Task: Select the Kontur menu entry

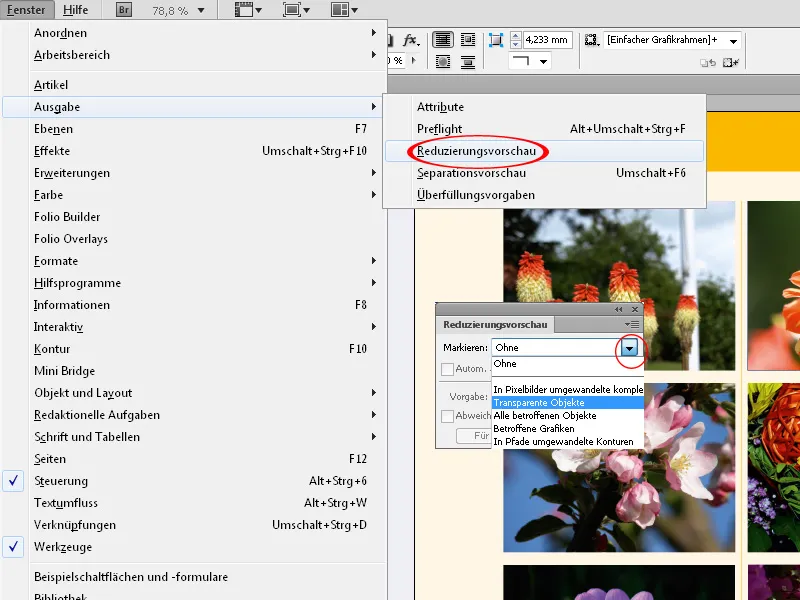Action: [x=194, y=348]
